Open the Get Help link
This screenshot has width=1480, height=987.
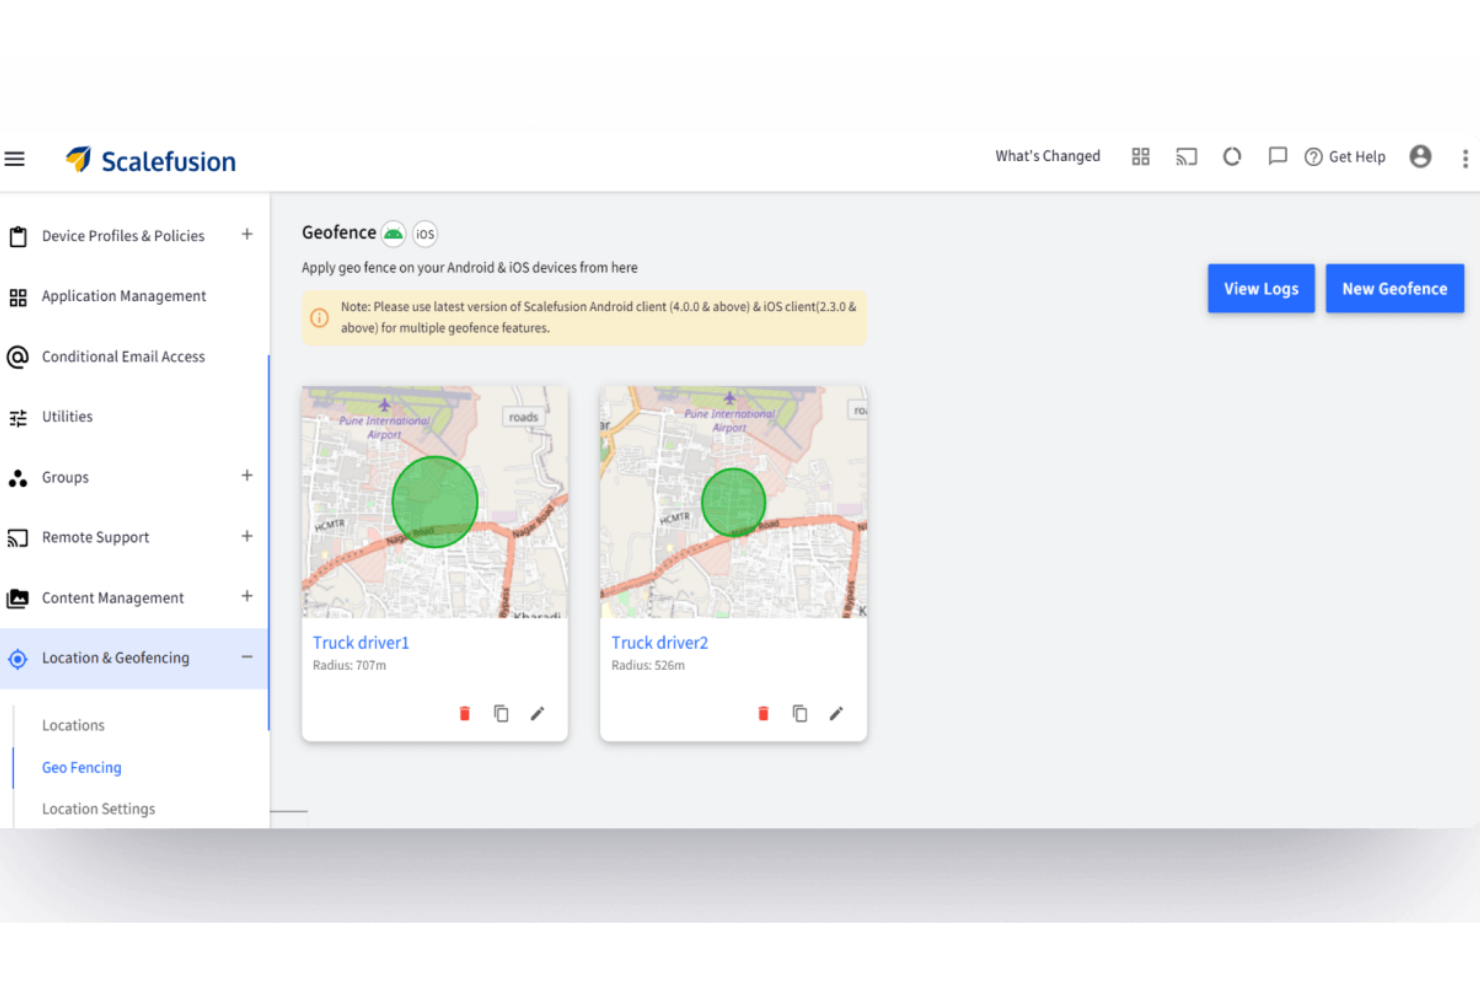(x=1345, y=157)
